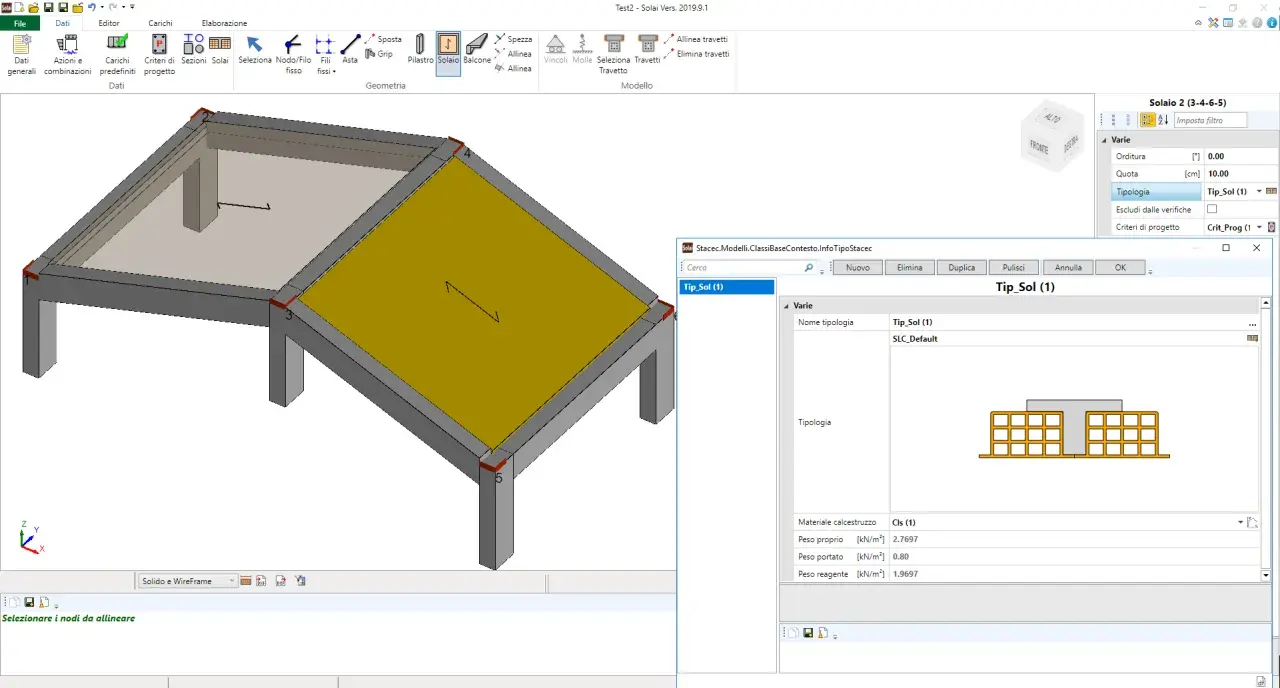Activate the Balcone tool
The height and width of the screenshot is (688, 1280).
[477, 49]
